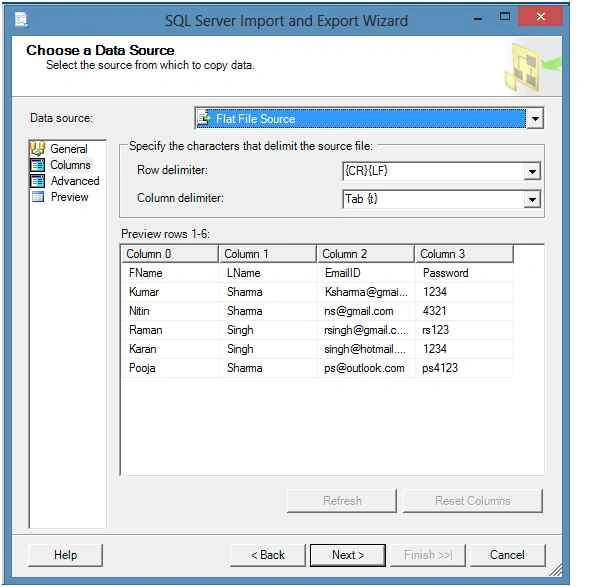
Task: Select the Column 1 header
Action: [x=268, y=254]
